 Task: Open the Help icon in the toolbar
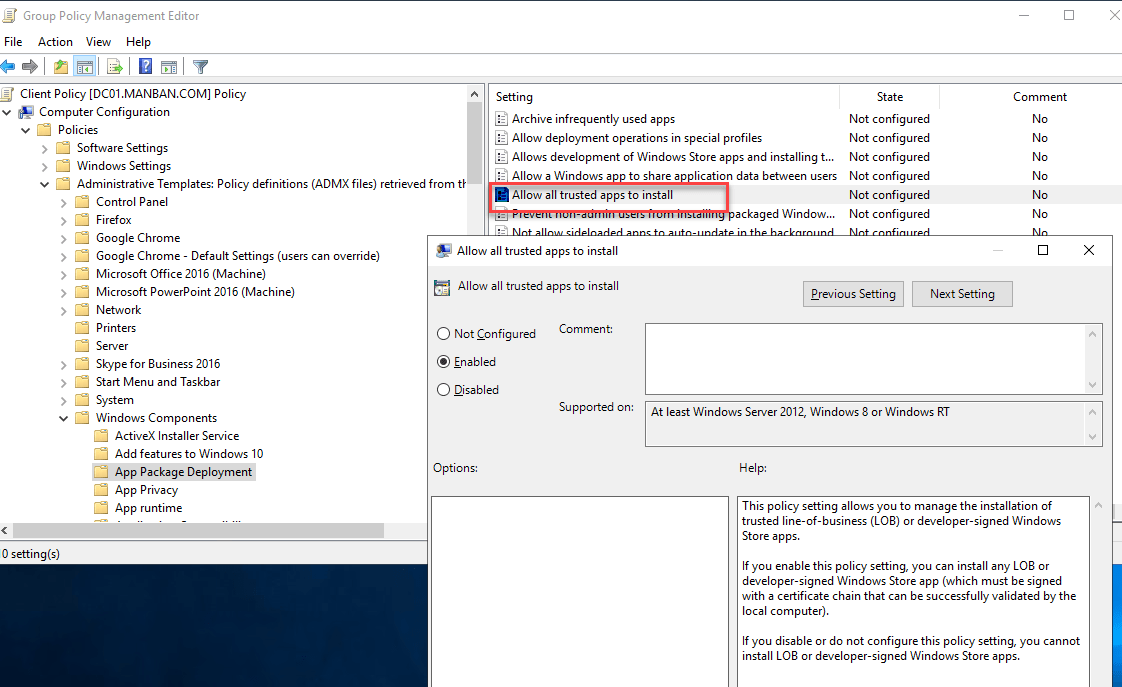146,66
